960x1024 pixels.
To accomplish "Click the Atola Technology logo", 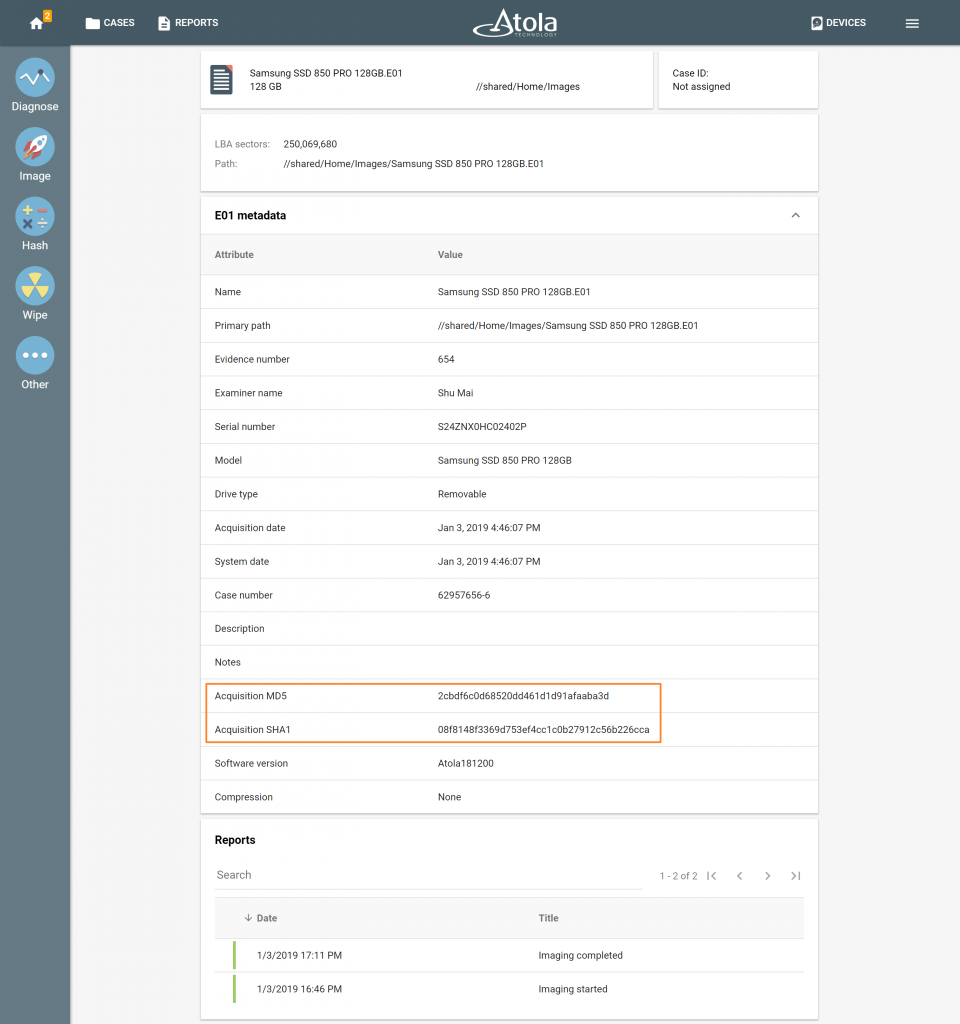I will point(515,23).
